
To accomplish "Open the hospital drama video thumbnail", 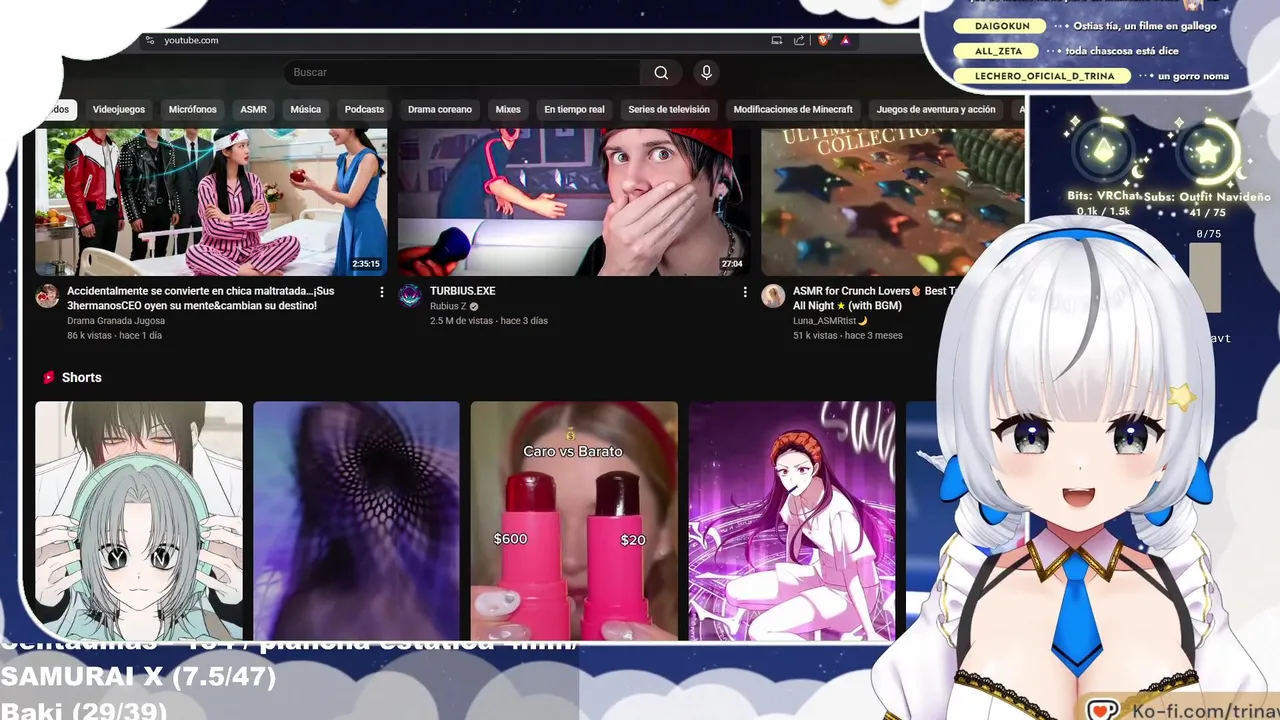I will click(211, 202).
